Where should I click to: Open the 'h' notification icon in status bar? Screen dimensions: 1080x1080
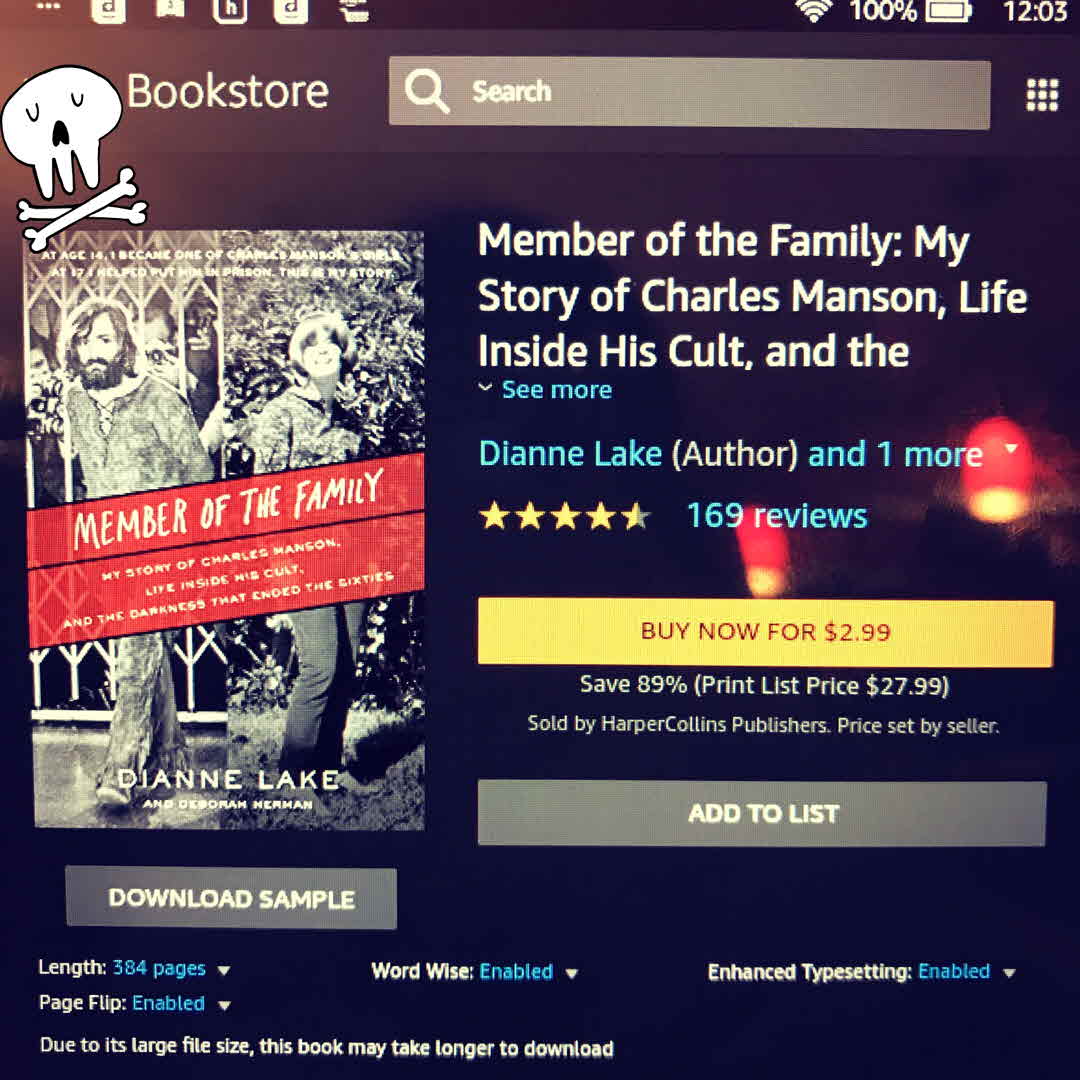(229, 10)
